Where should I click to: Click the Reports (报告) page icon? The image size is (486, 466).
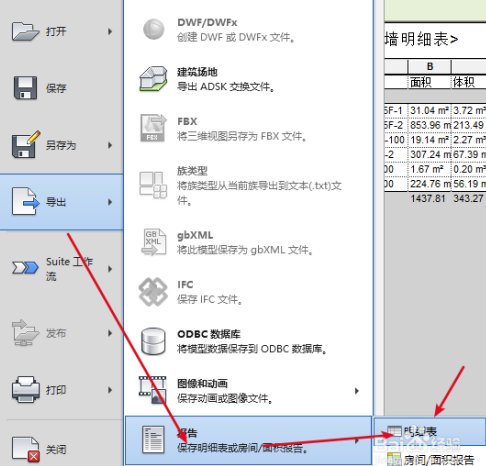pyautogui.click(x=153, y=440)
